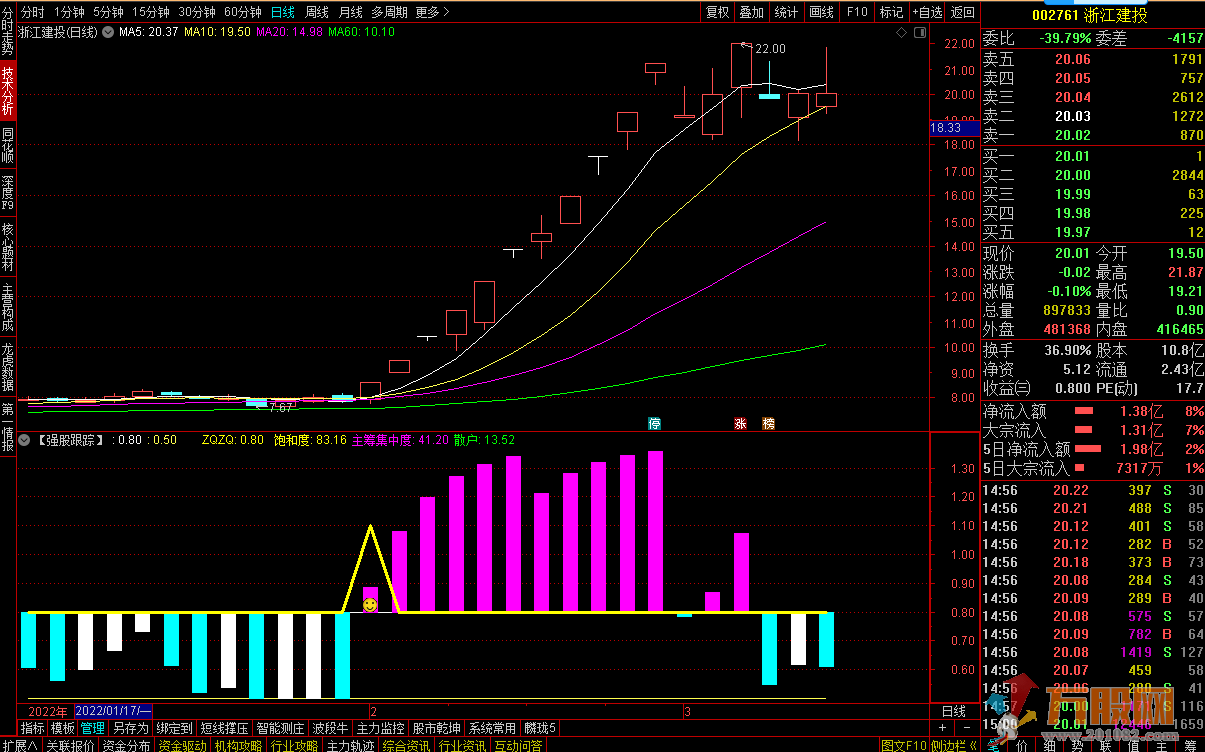Toggle 复权 price adjustment
The image size is (1205, 752).
click(717, 12)
